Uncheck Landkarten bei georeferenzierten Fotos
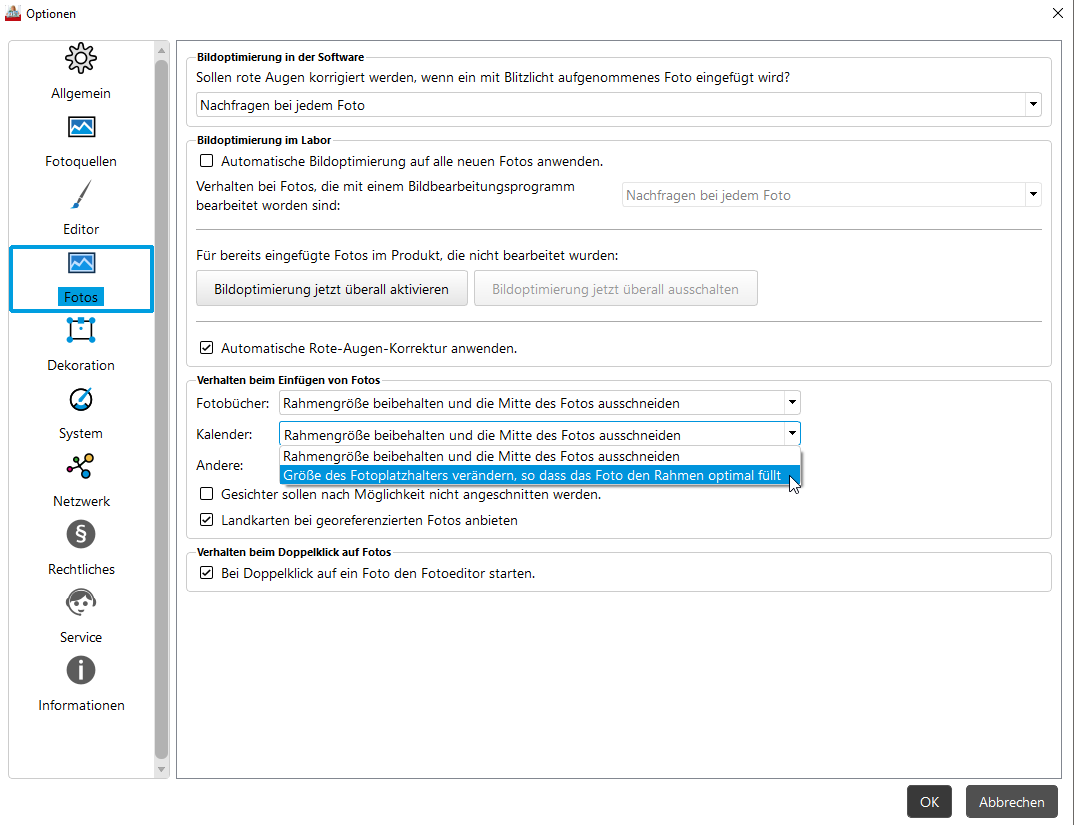 207,520
